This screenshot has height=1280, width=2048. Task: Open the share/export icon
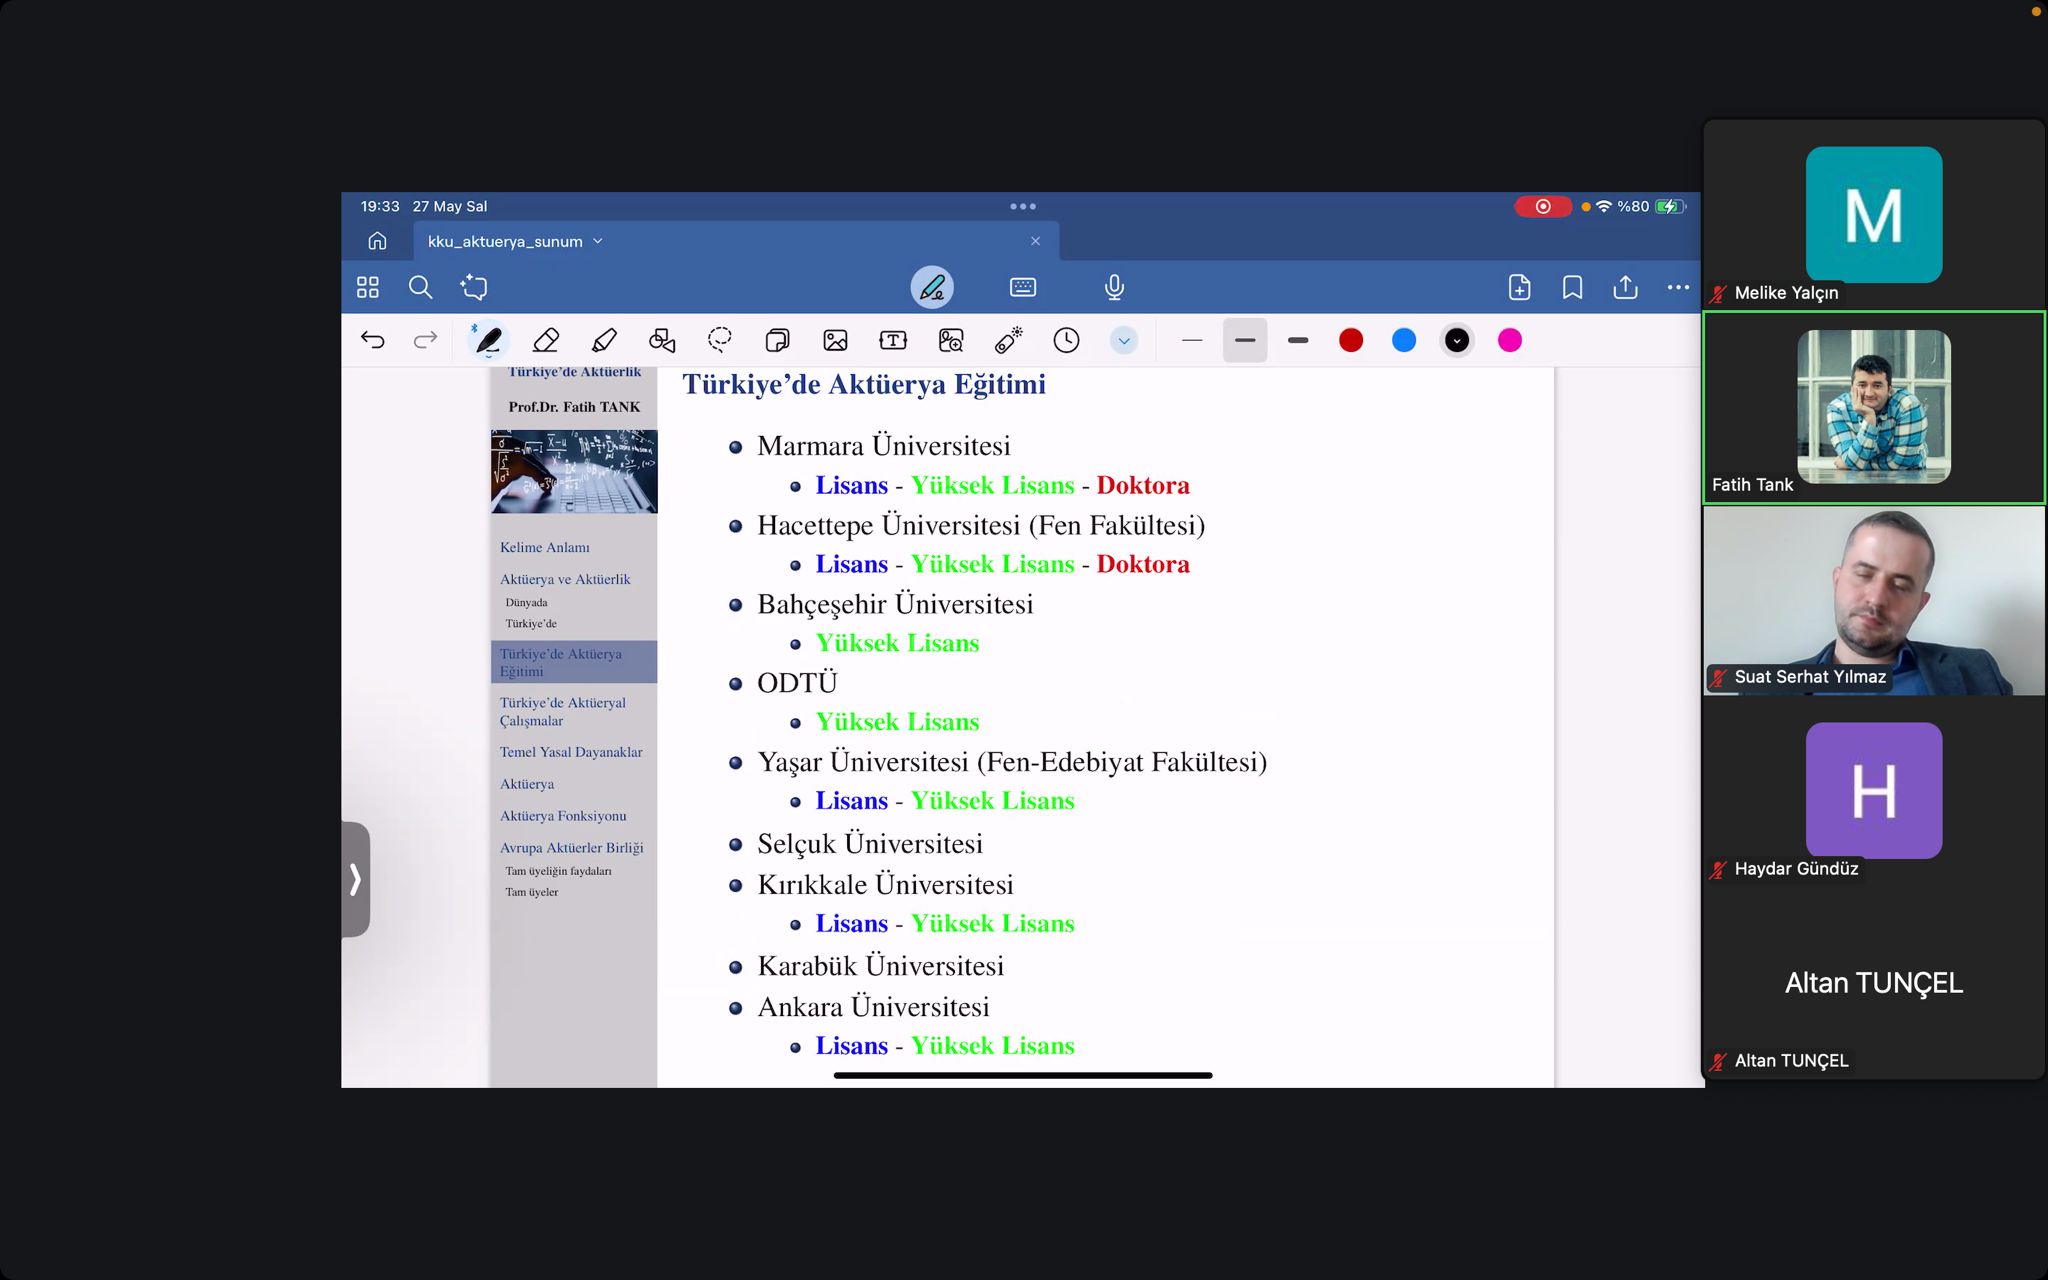coord(1626,288)
